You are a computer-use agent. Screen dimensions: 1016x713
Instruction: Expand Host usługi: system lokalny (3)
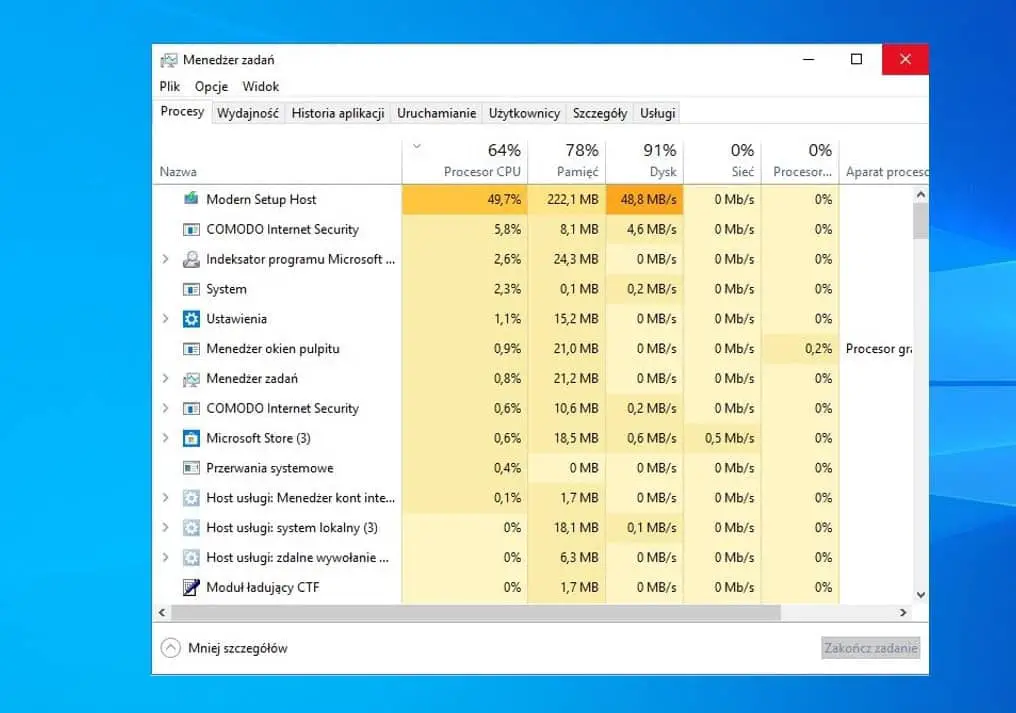[165, 527]
